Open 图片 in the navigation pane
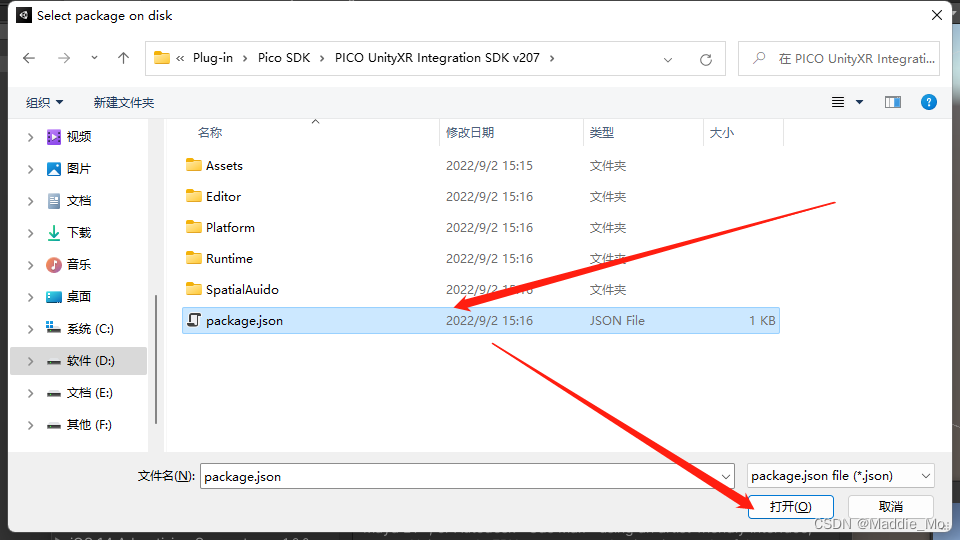Image resolution: width=960 pixels, height=540 pixels. point(78,168)
